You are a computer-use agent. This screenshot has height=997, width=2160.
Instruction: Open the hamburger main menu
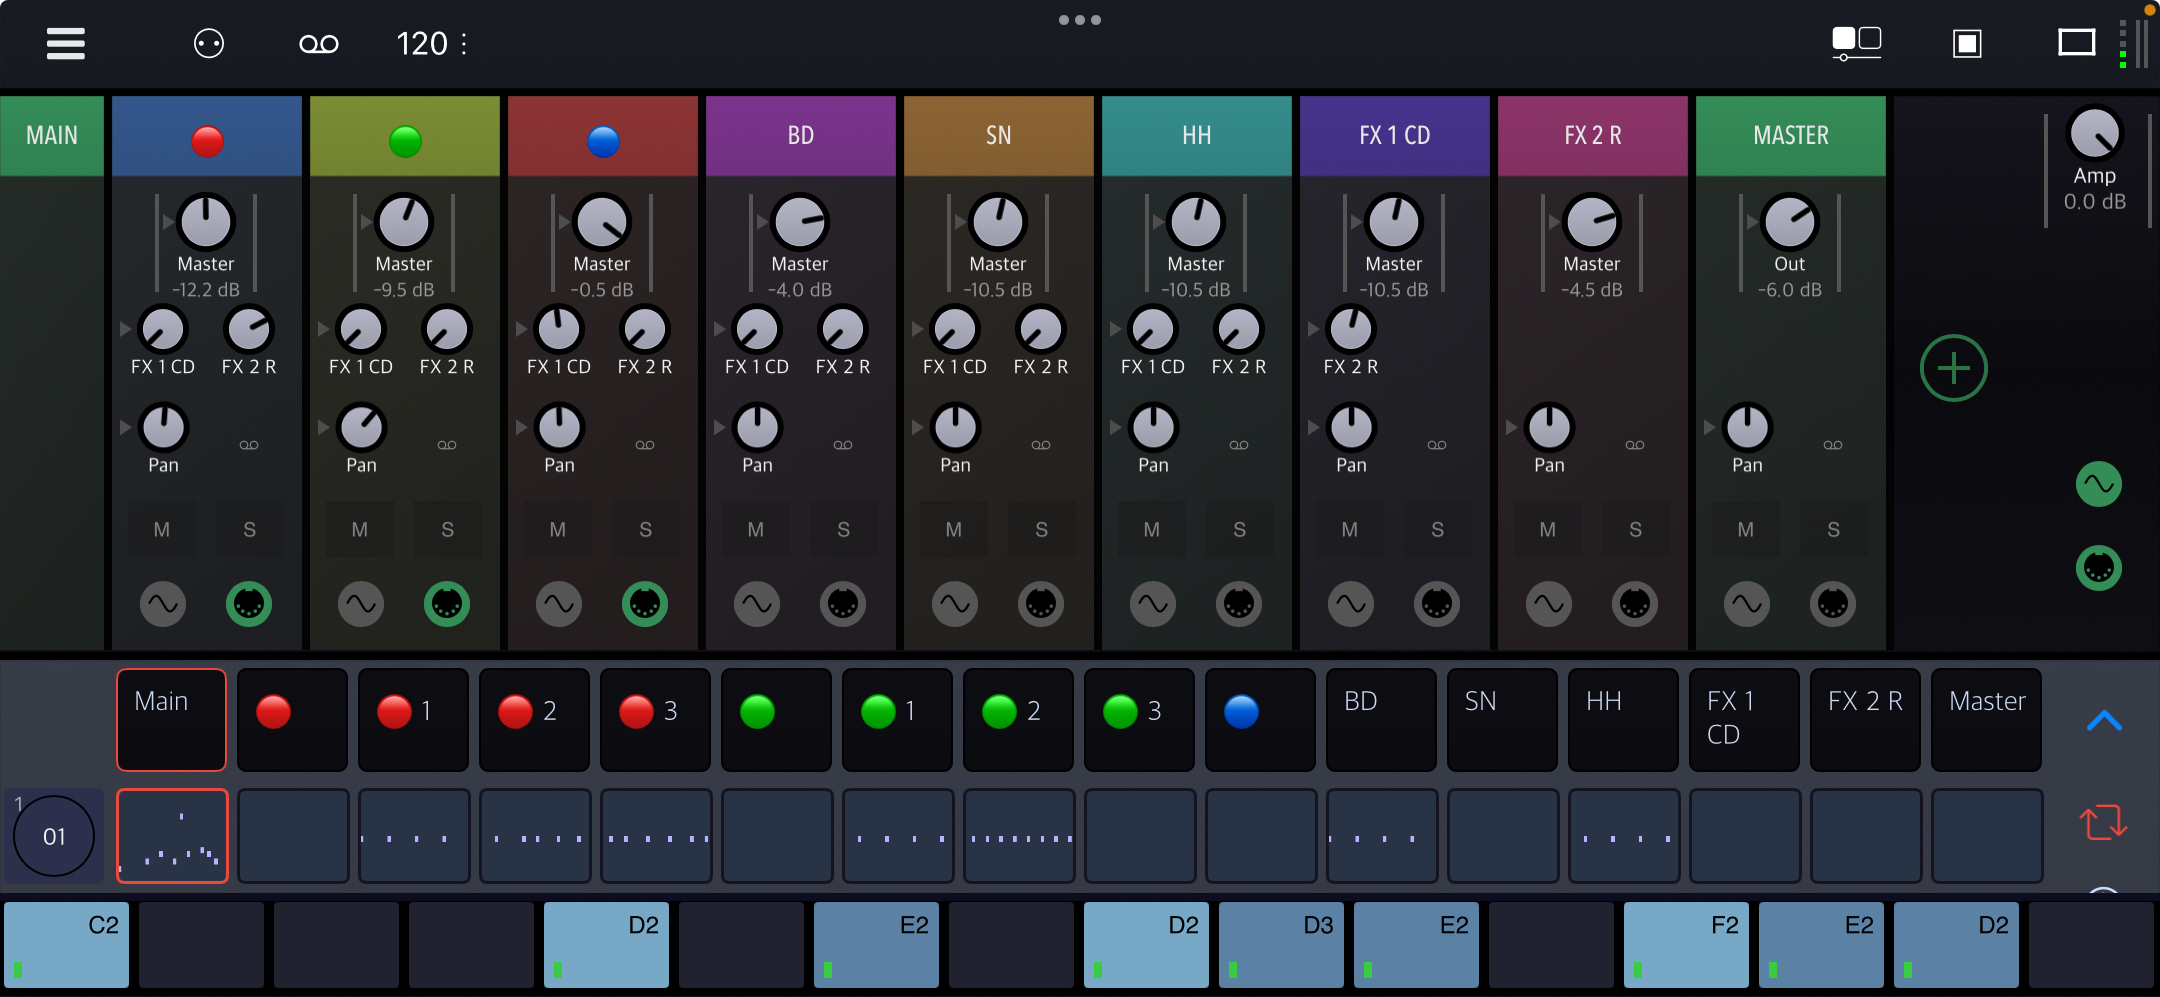[x=65, y=43]
